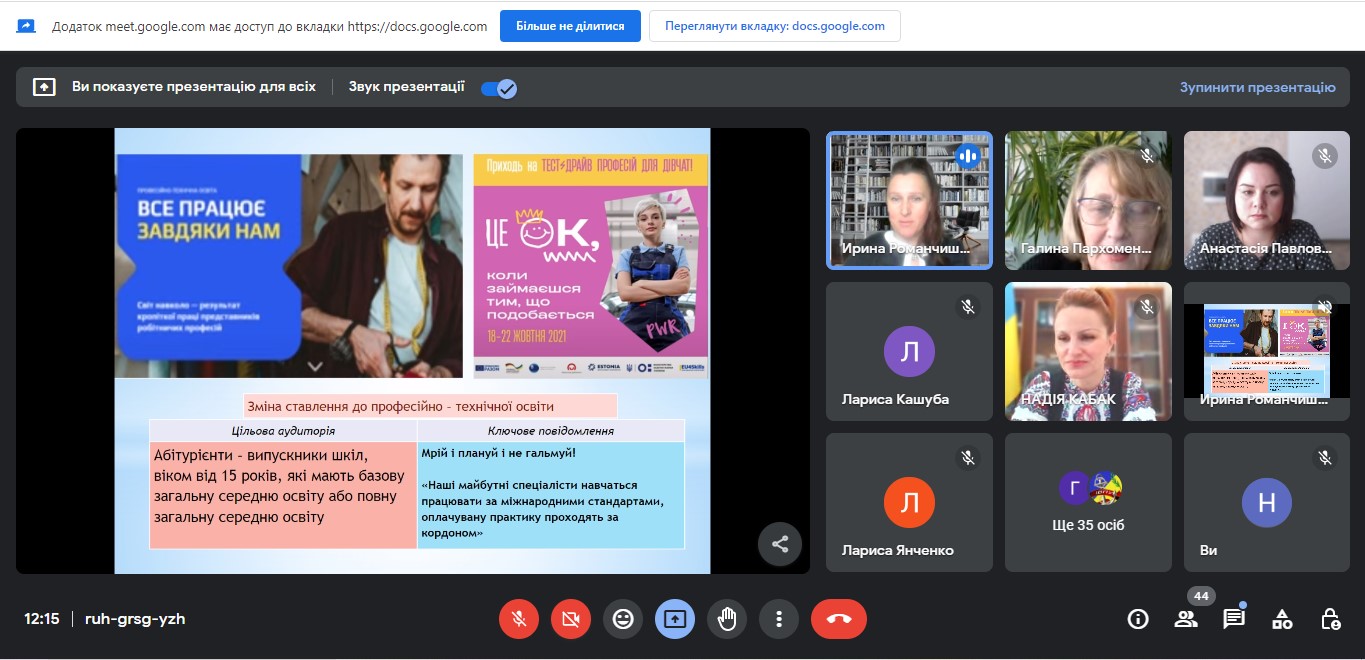Open the chat messages panel
This screenshot has height=660, width=1365.
tap(1234, 619)
